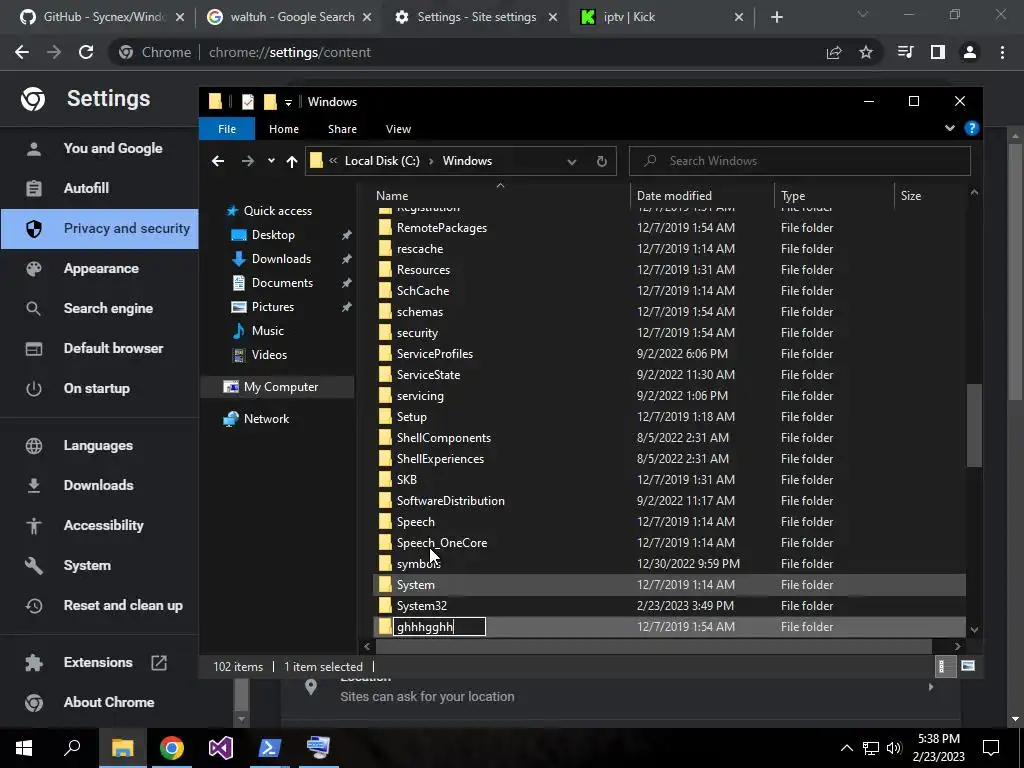The height and width of the screenshot is (768, 1024).
Task: Click the file list horizontal scrollbar
Action: [653, 647]
